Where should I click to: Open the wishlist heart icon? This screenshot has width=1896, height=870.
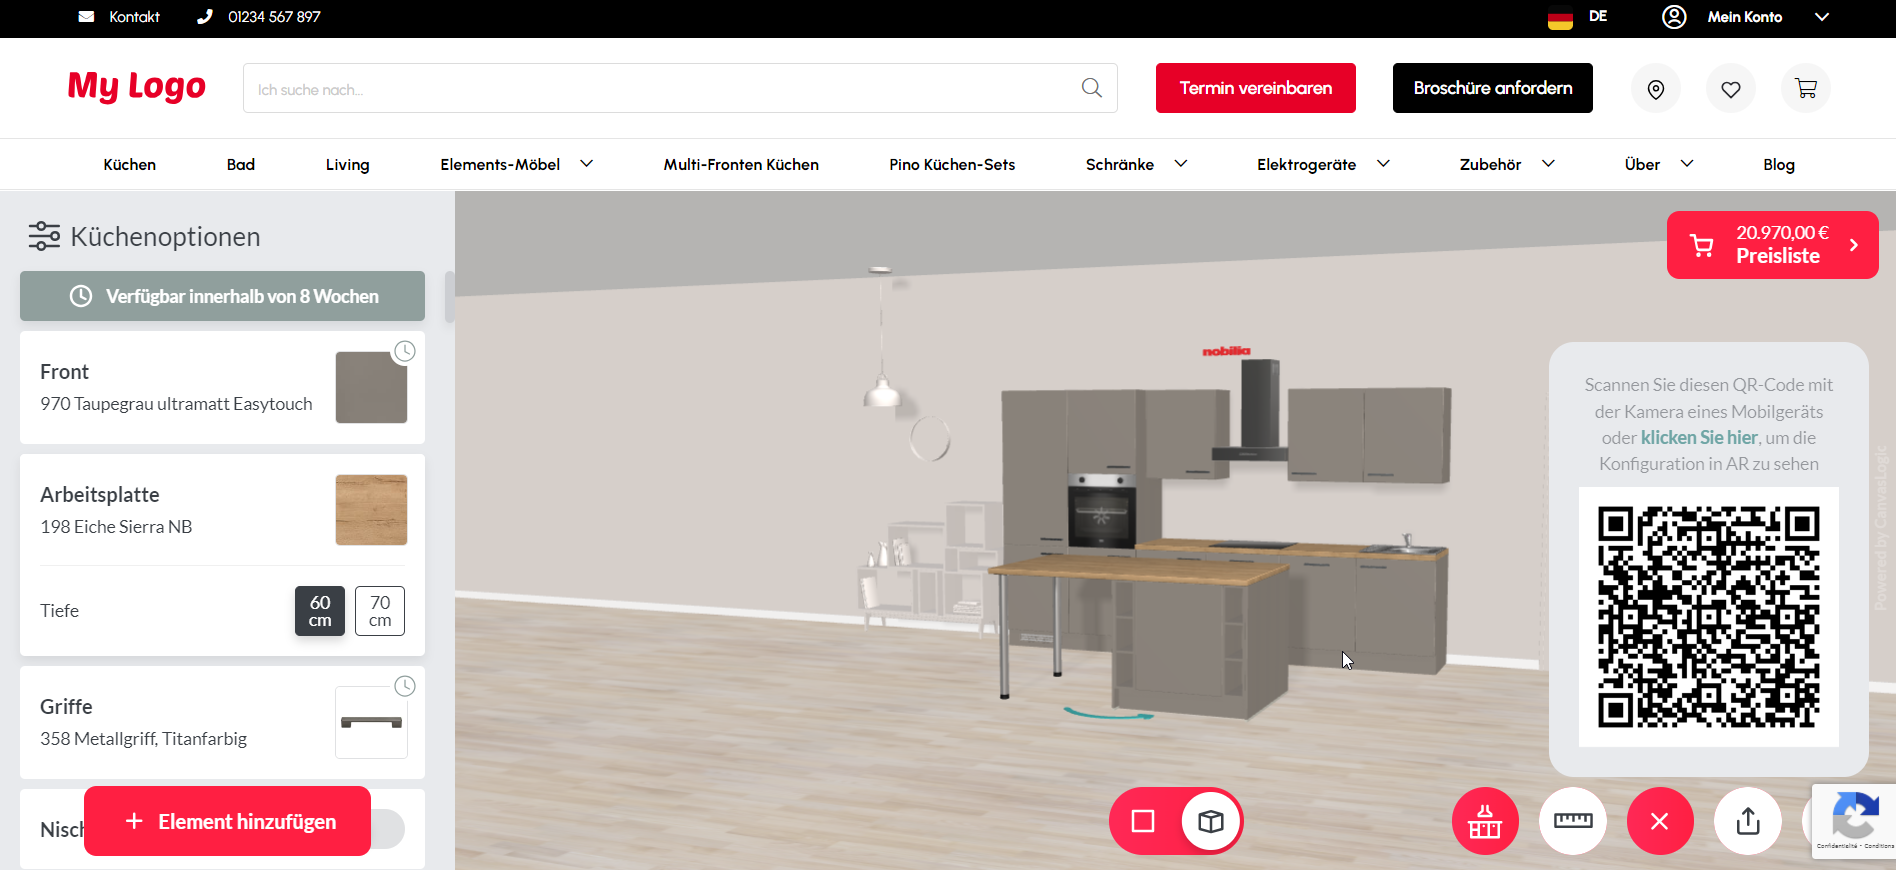tap(1731, 89)
